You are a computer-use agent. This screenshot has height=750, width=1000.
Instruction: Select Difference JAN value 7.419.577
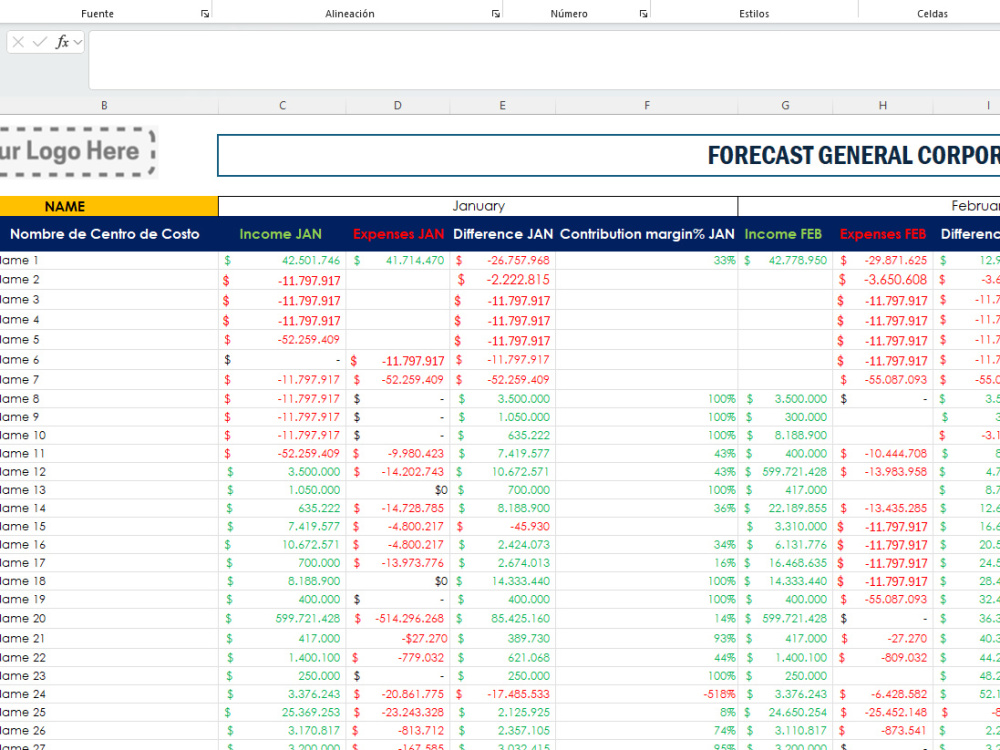coord(503,453)
